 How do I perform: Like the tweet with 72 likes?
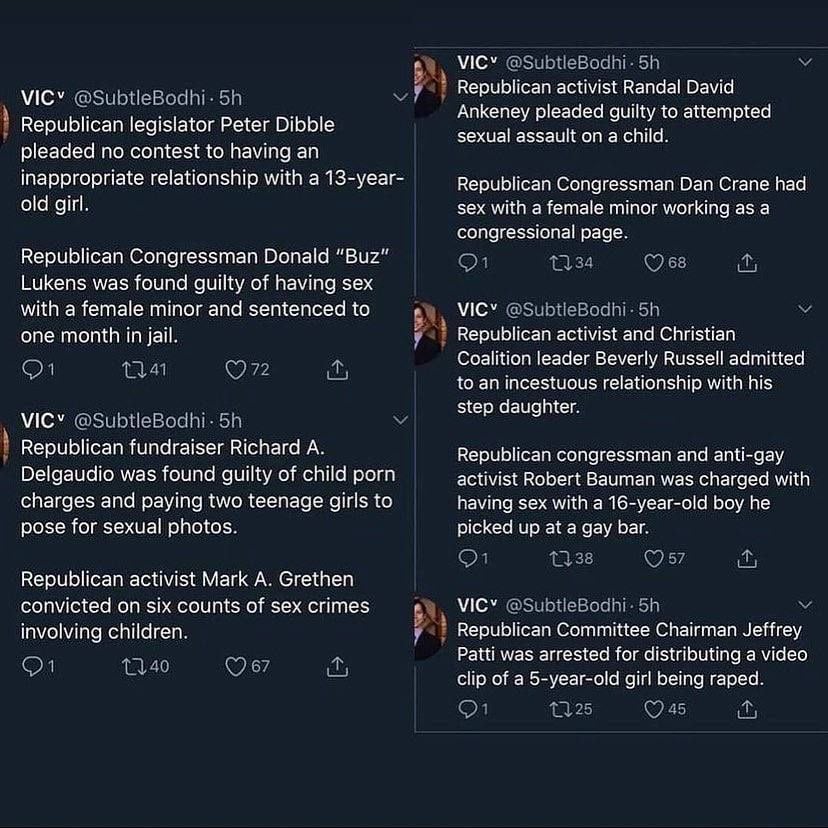click(x=237, y=370)
